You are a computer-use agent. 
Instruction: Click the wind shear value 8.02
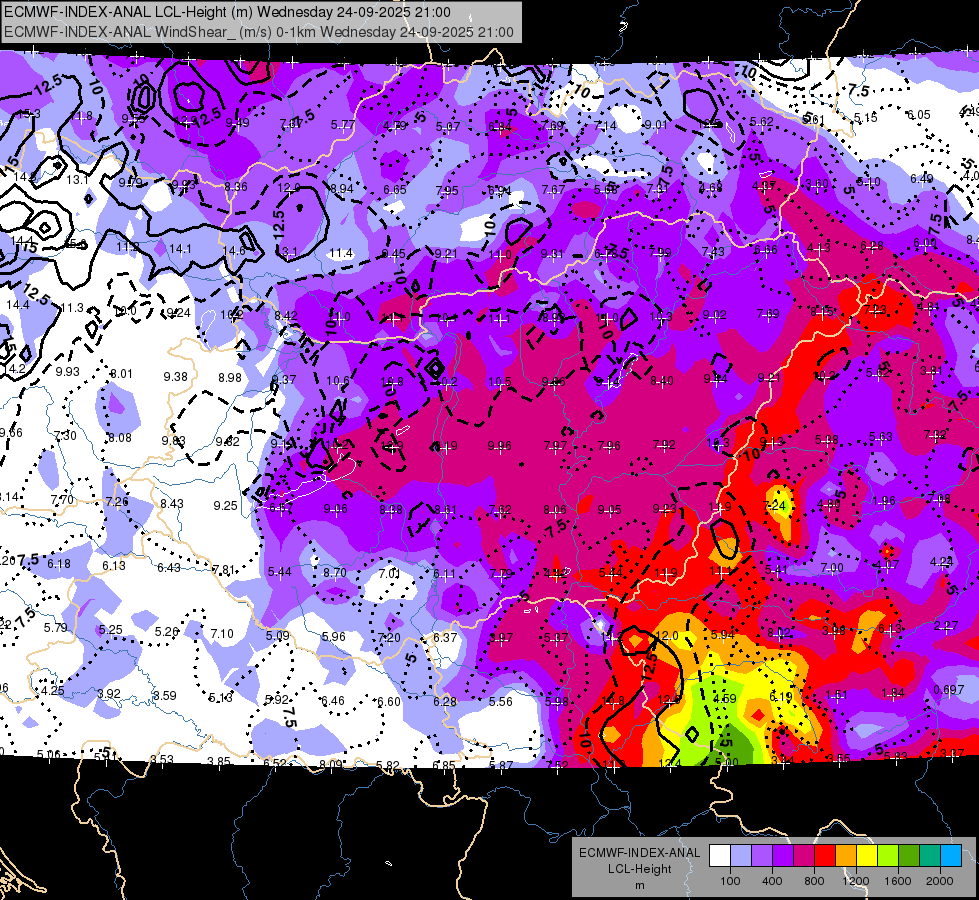pos(779,632)
